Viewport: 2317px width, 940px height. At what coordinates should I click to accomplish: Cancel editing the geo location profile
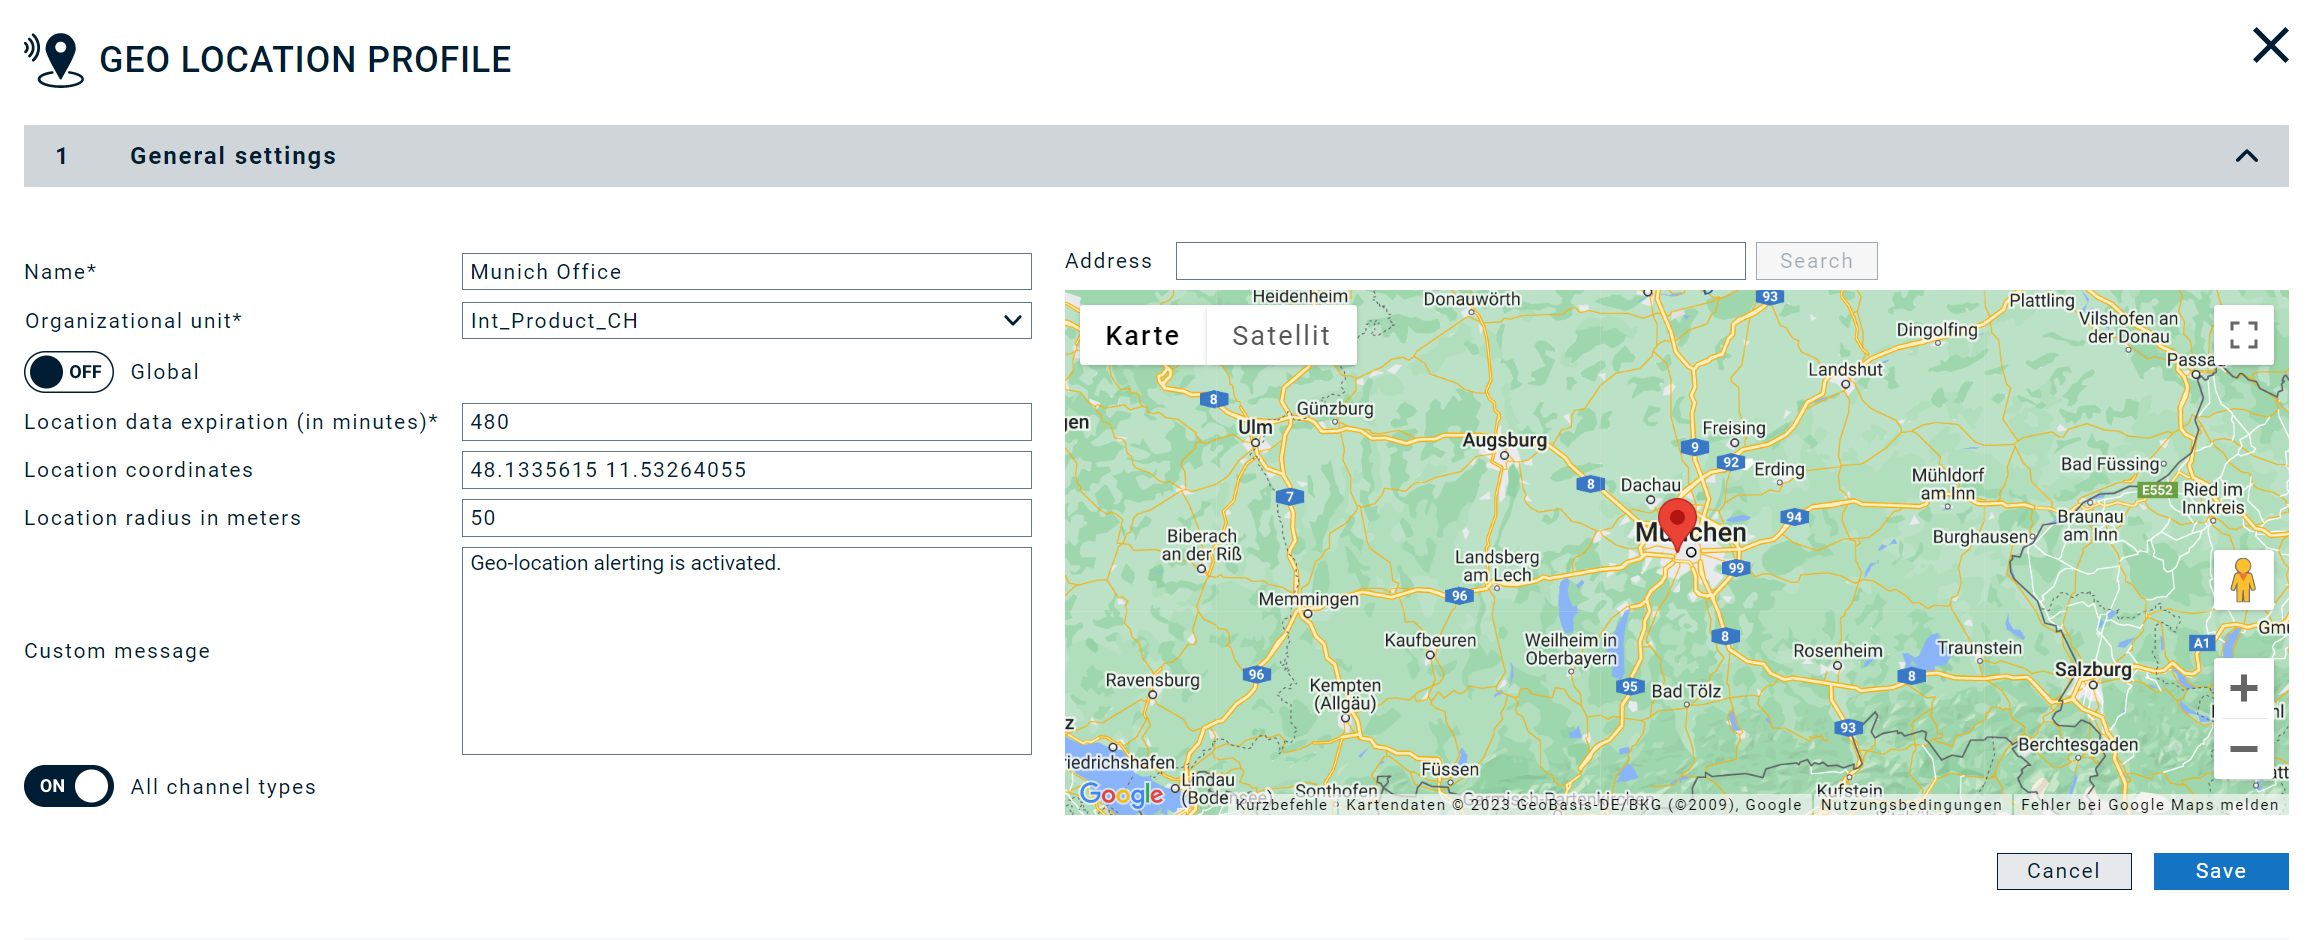pyautogui.click(x=2063, y=870)
